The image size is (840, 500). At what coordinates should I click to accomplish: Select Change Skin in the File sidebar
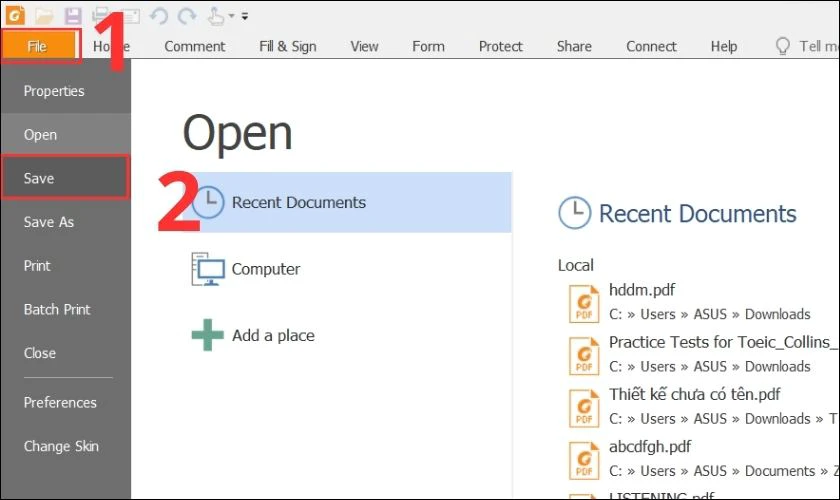click(65, 446)
